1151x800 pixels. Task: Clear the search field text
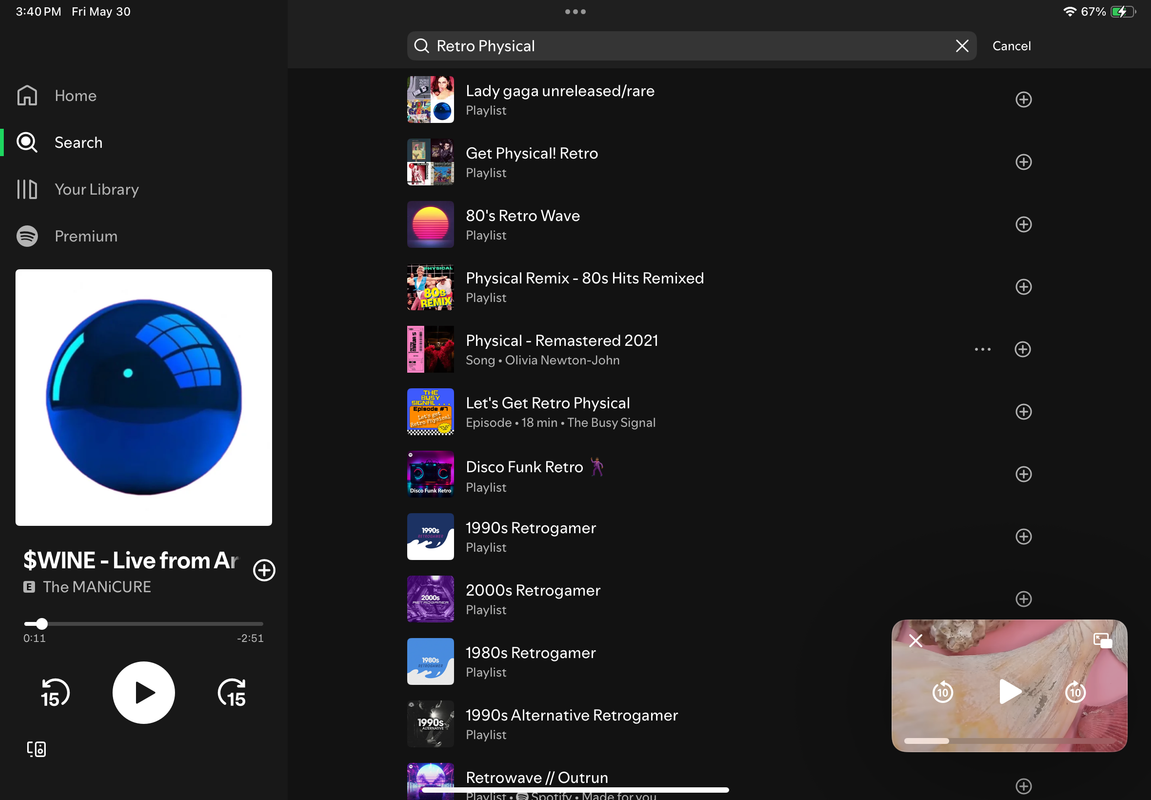962,46
